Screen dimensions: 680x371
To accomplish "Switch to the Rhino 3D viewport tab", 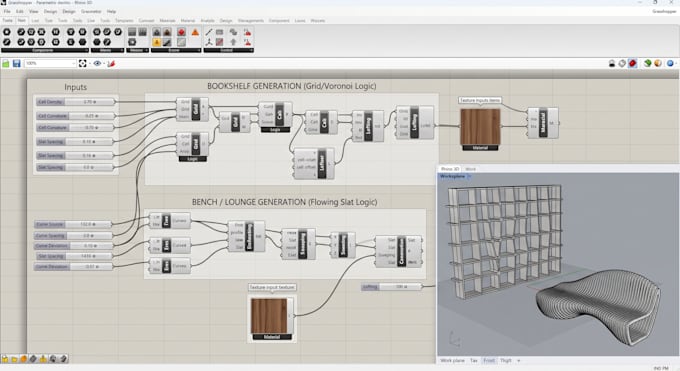I will [x=450, y=169].
